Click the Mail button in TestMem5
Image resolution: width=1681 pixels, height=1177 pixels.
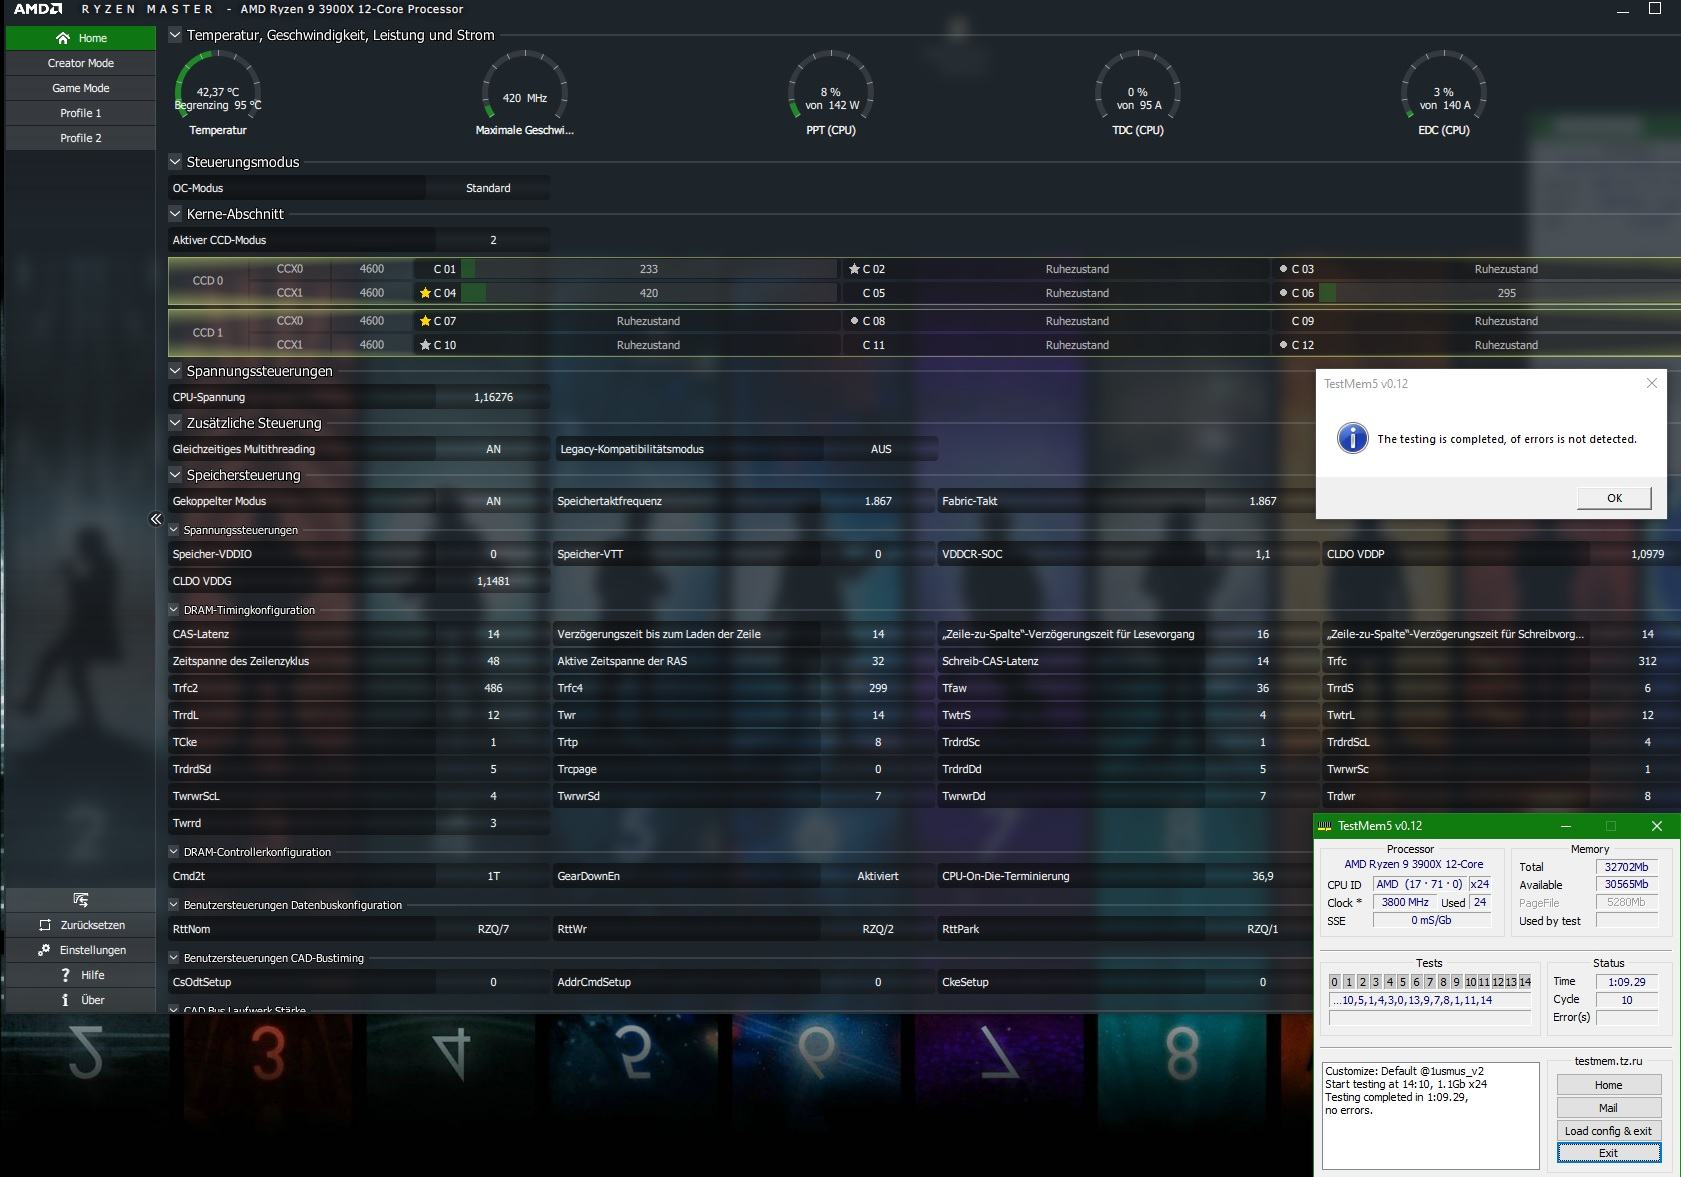point(1608,1108)
